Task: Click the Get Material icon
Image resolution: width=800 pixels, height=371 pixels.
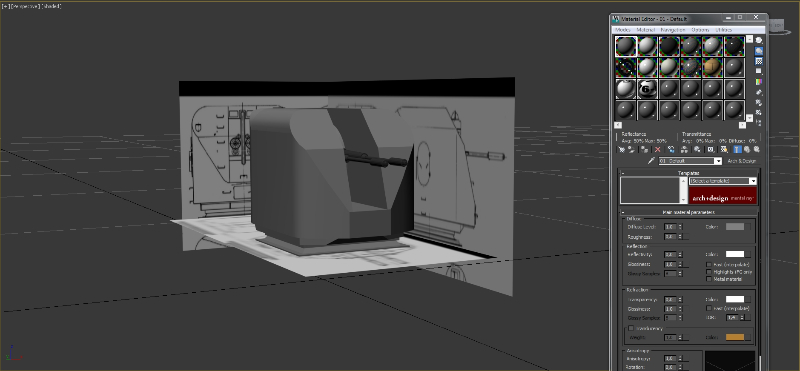Action: [x=621, y=150]
